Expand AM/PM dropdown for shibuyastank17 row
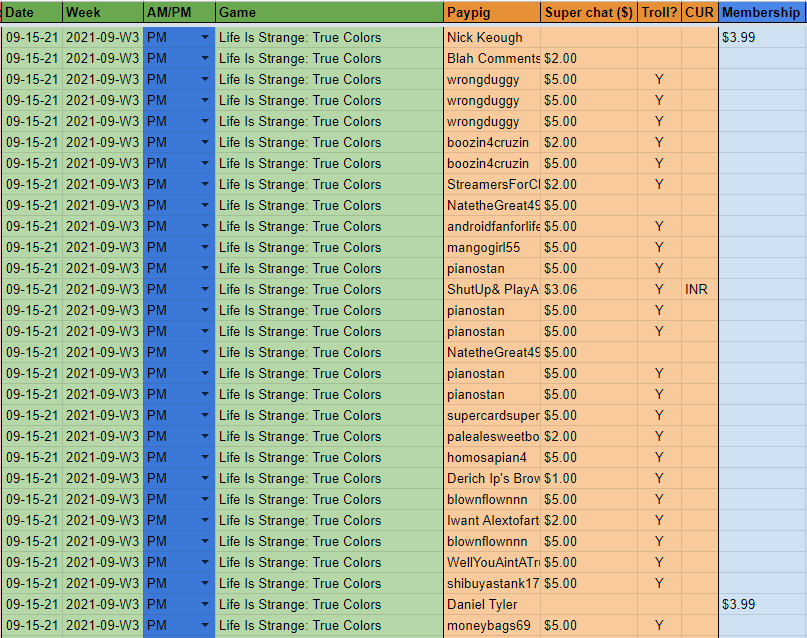 click(205, 583)
